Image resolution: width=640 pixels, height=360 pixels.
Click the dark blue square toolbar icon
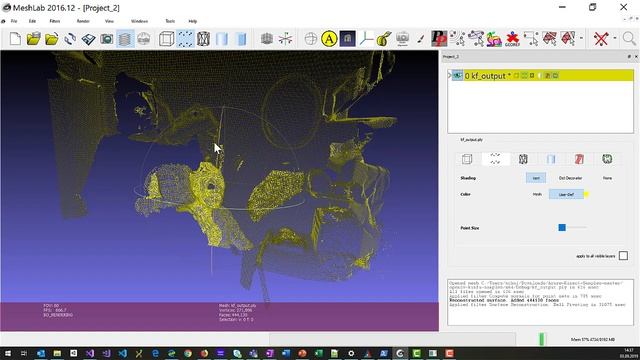pos(347,39)
